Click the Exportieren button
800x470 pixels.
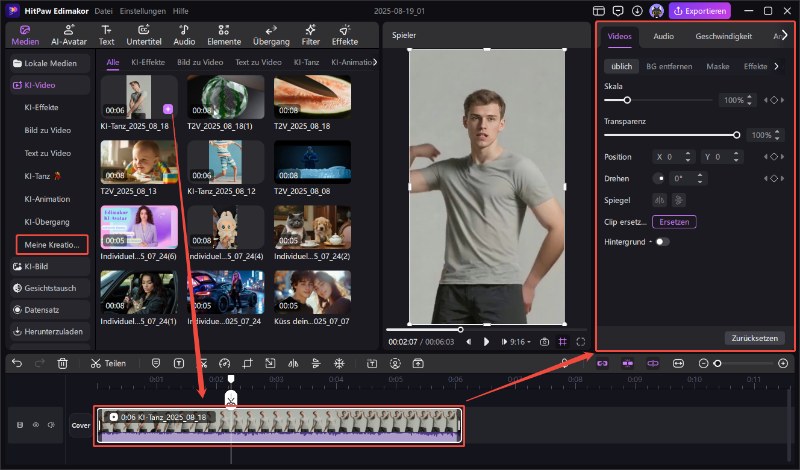point(700,11)
